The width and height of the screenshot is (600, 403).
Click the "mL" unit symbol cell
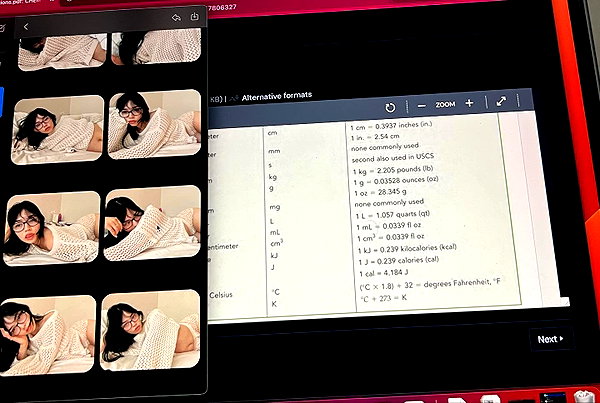275,232
